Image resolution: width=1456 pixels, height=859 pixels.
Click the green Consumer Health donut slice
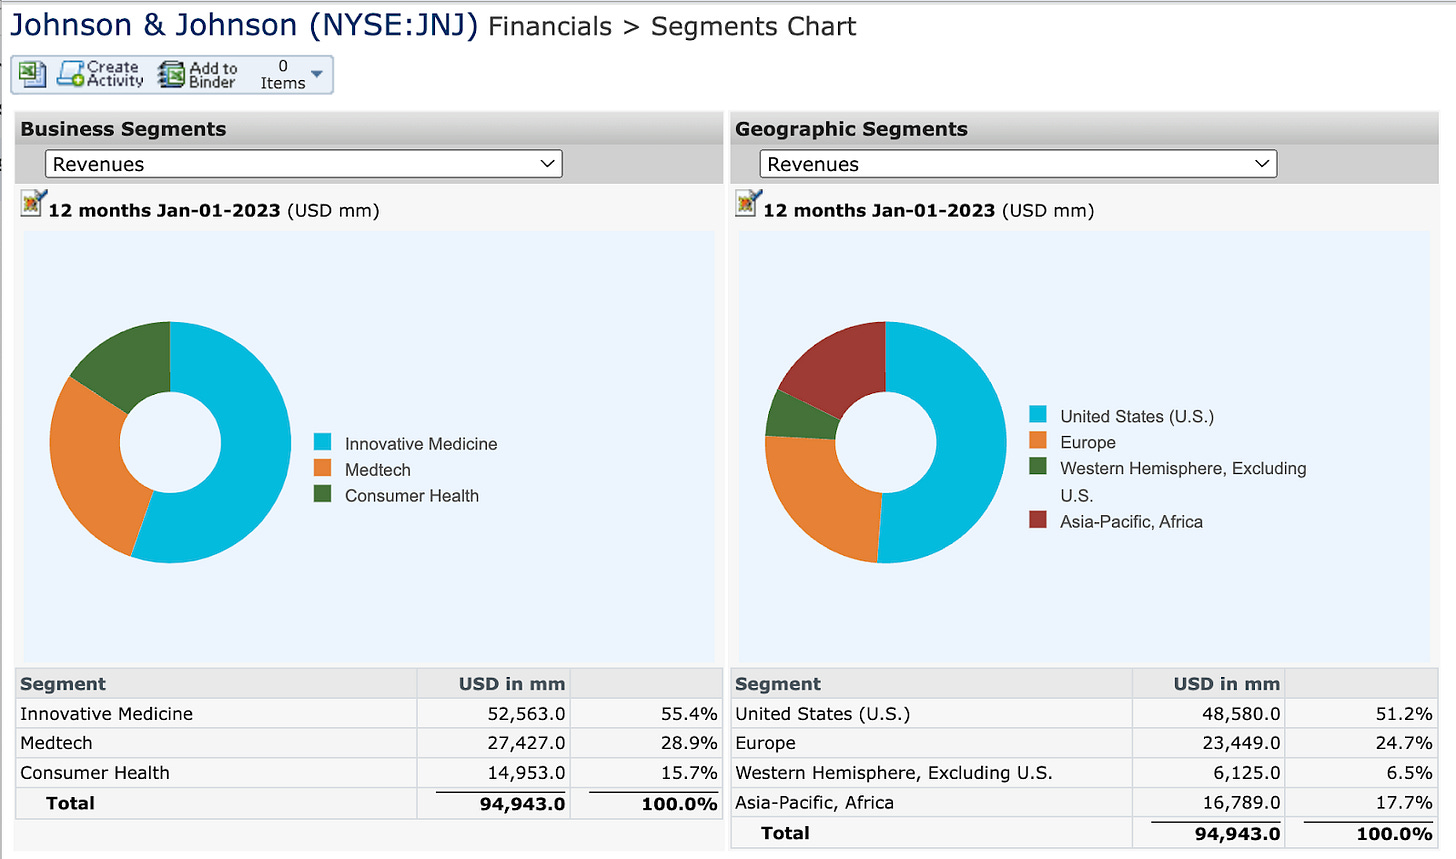click(130, 365)
